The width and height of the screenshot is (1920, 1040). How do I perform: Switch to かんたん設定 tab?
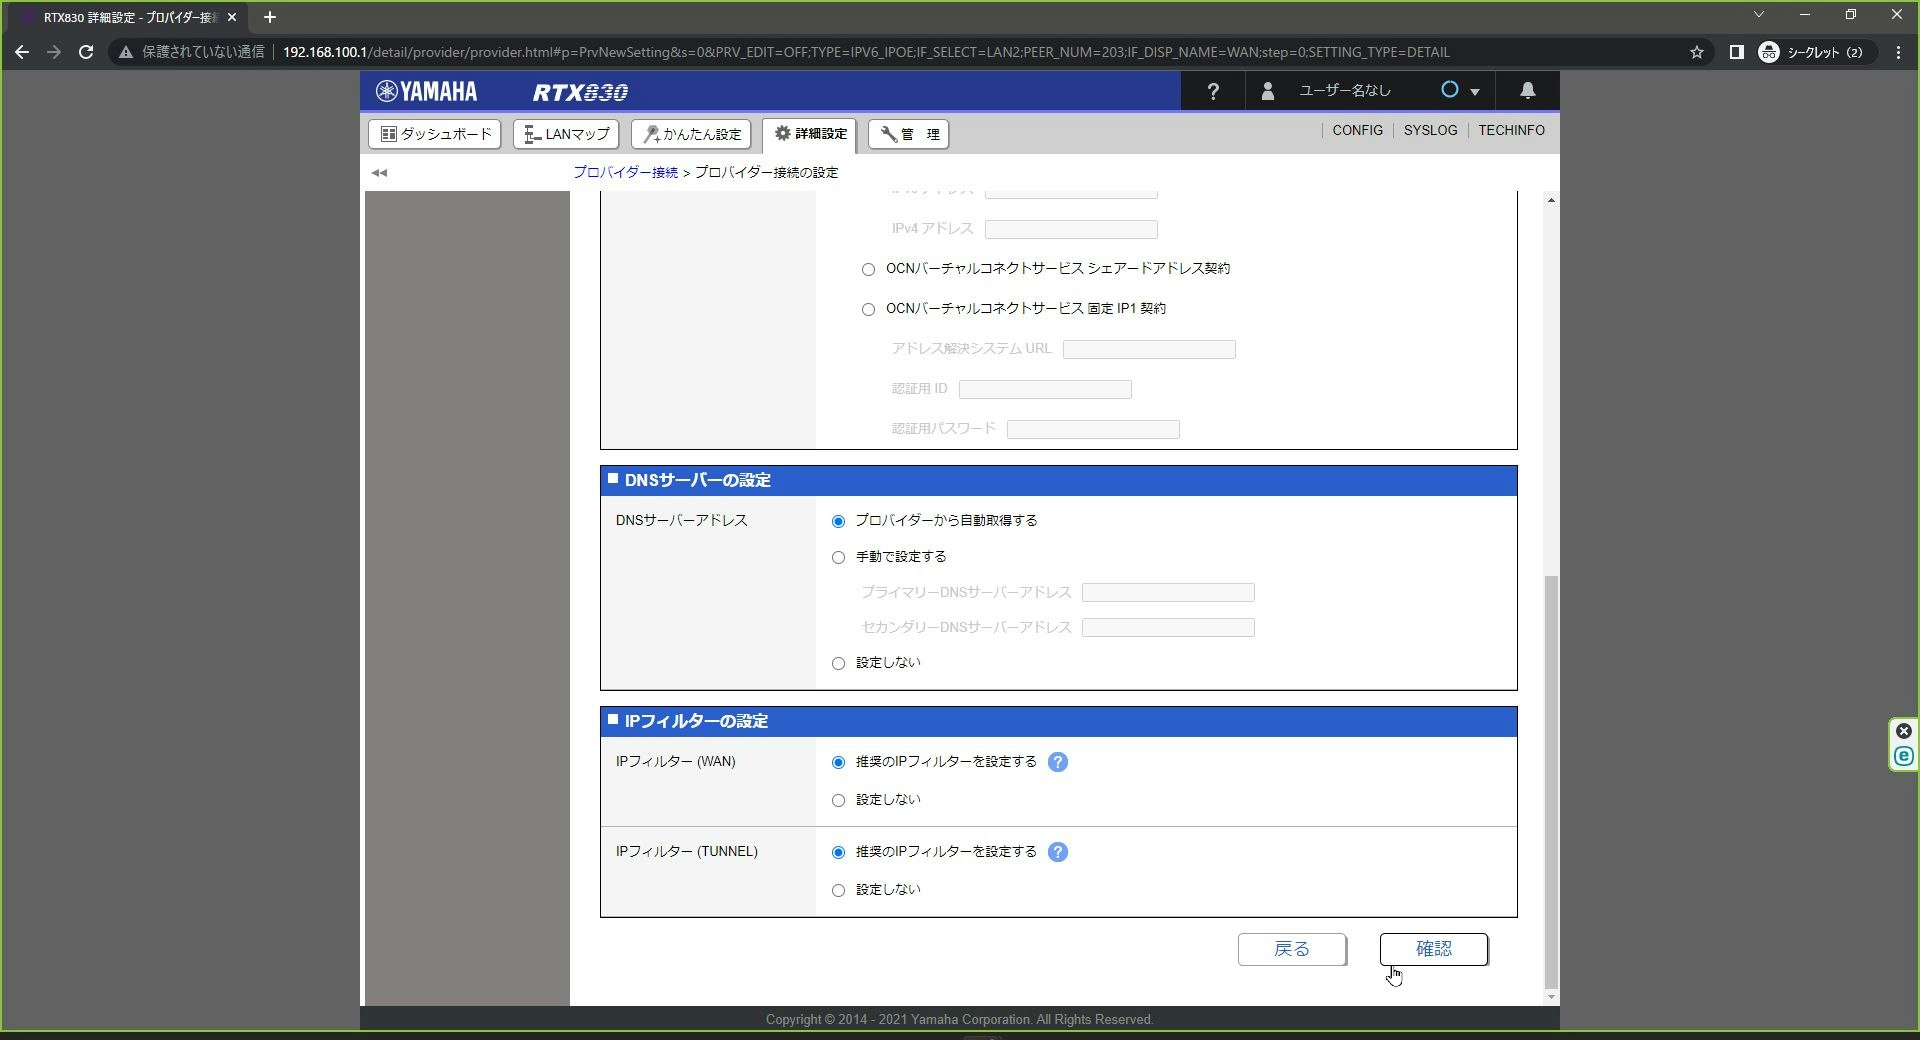click(x=691, y=134)
